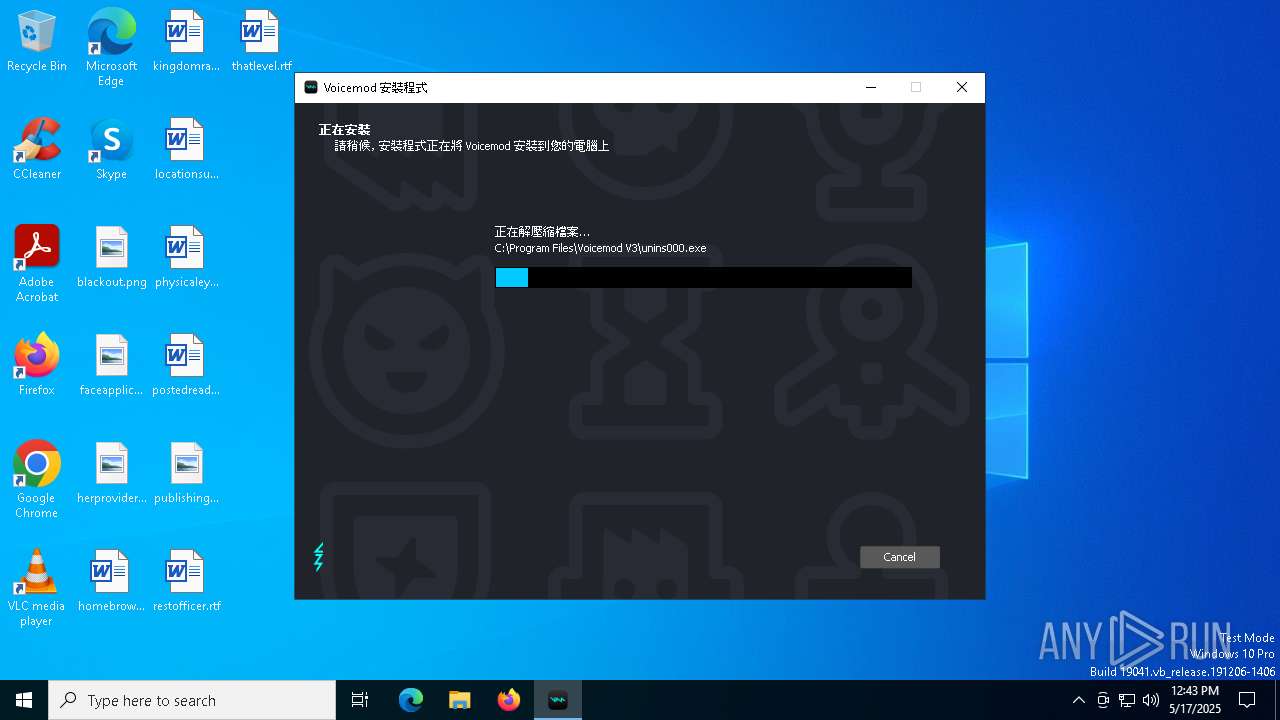Click the installation progress bar
The height and width of the screenshot is (720, 1280).
[703, 277]
